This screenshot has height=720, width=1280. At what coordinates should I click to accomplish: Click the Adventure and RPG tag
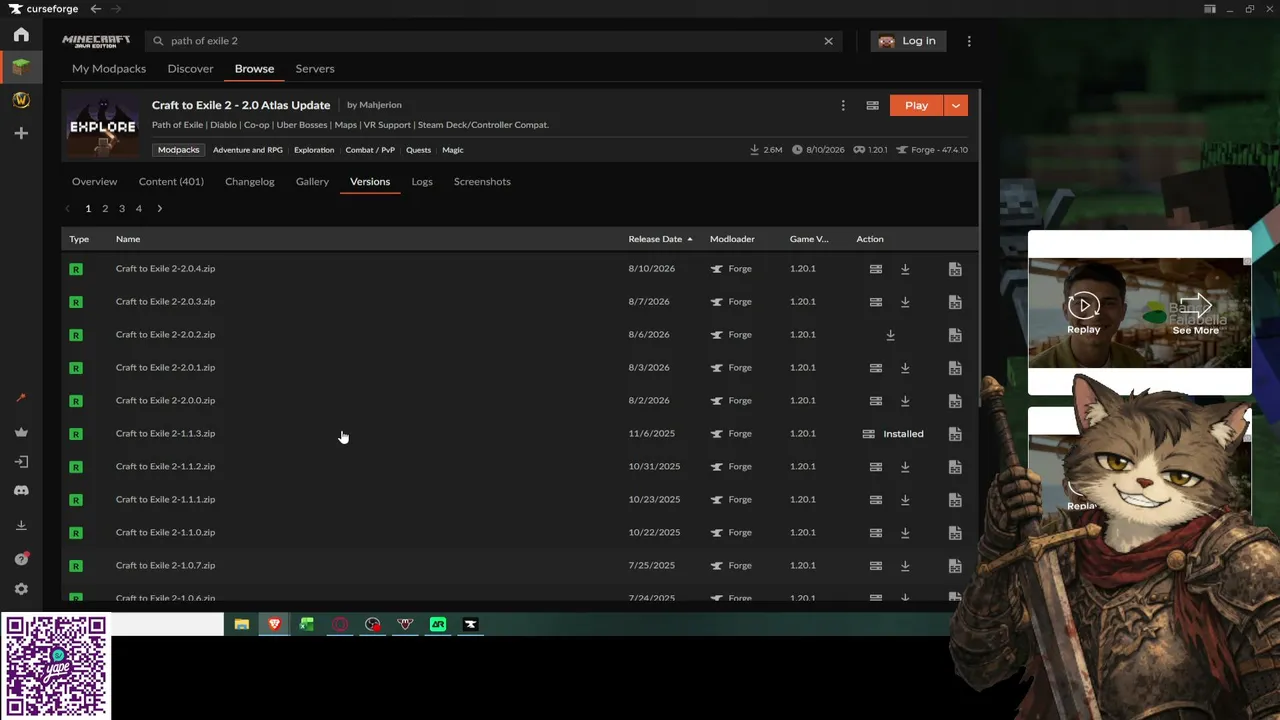pos(248,150)
